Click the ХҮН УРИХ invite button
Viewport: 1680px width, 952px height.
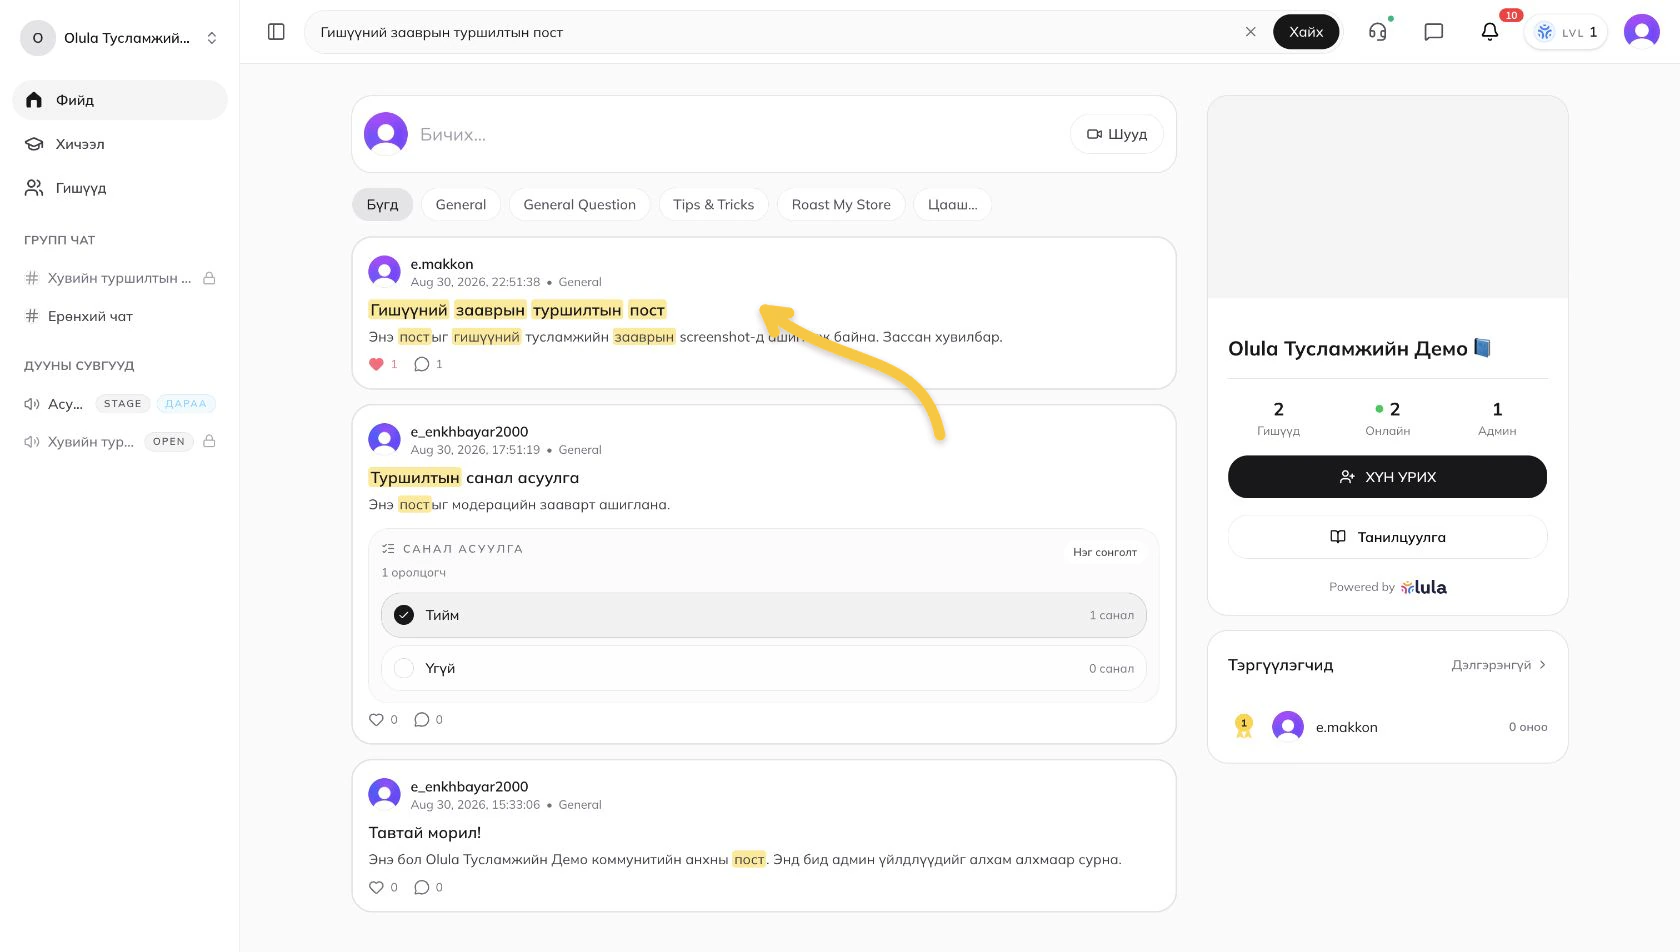[1387, 477]
